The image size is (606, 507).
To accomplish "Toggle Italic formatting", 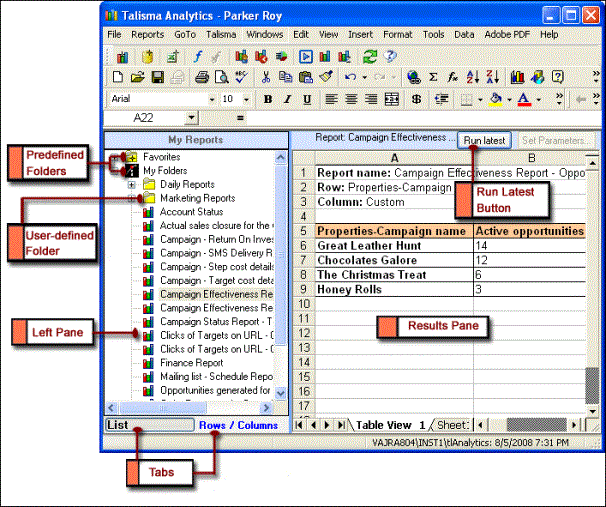I will click(287, 99).
